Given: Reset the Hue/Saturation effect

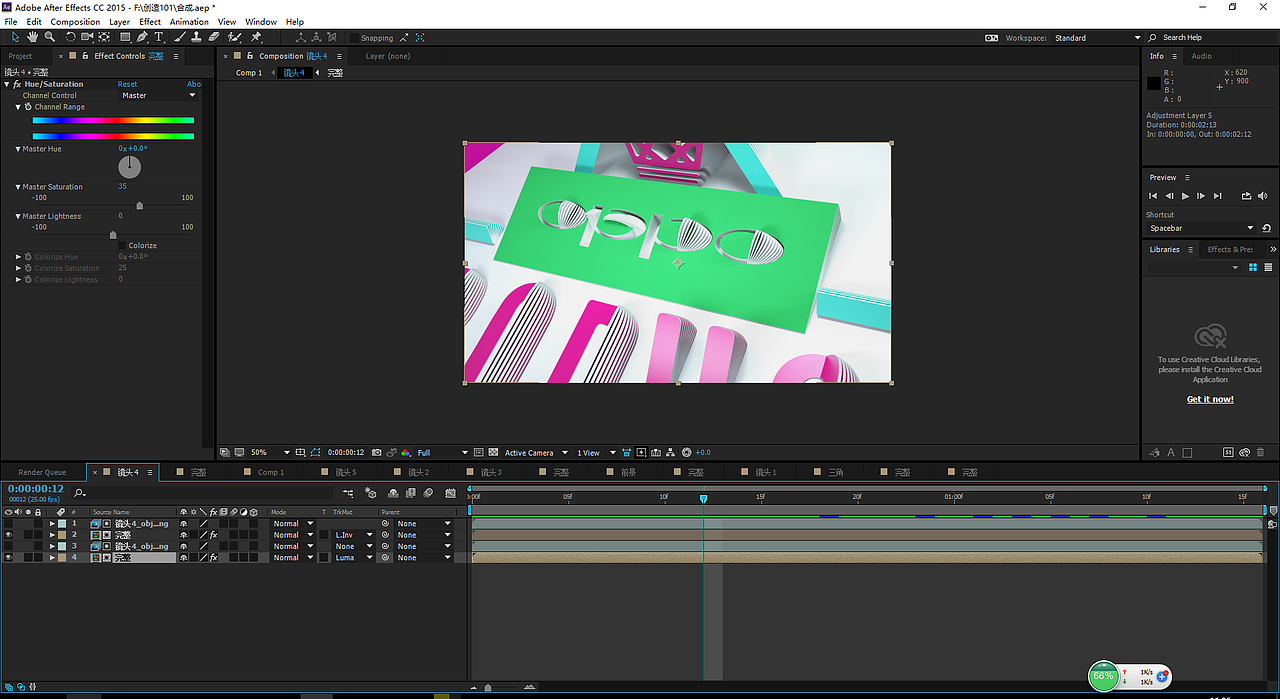Looking at the screenshot, I should pos(127,84).
